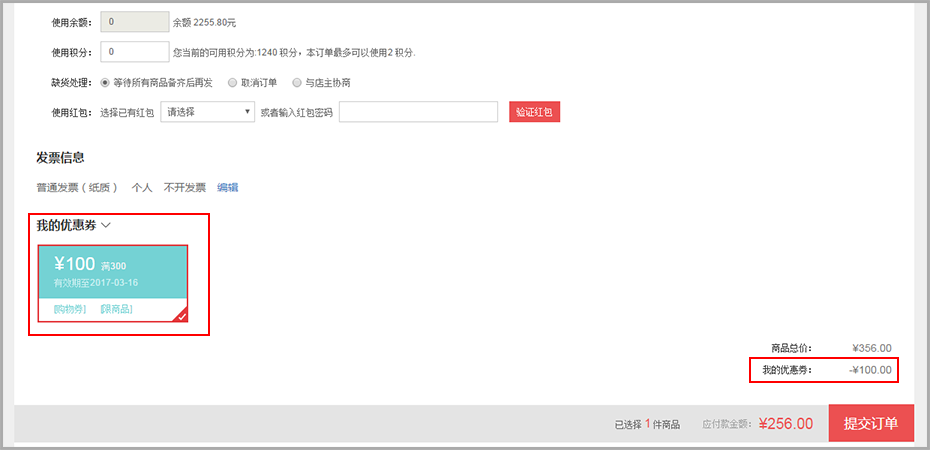Open the 请选择 red packet dropdown
Image resolution: width=930 pixels, height=450 pixels.
(x=208, y=112)
